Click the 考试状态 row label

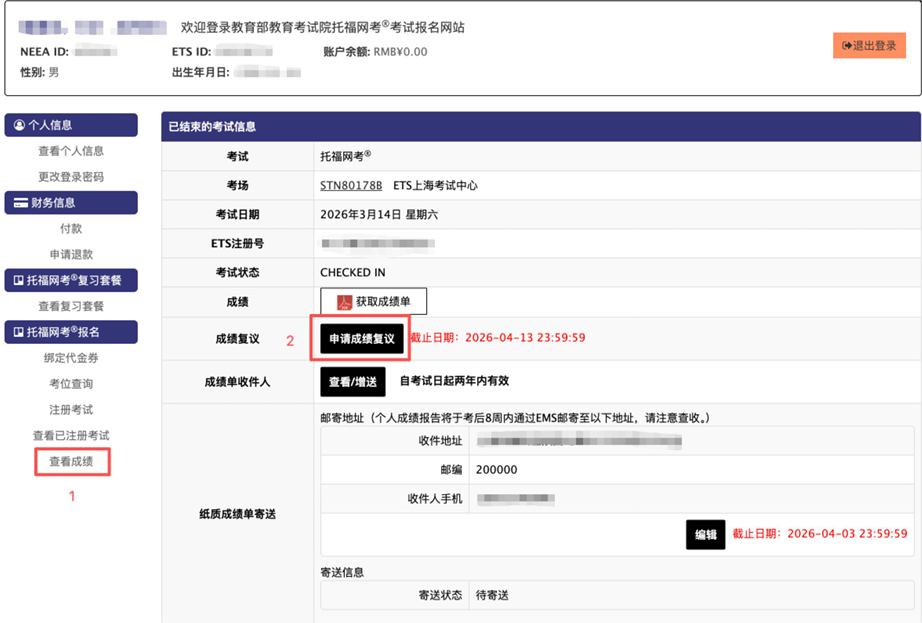point(238,273)
